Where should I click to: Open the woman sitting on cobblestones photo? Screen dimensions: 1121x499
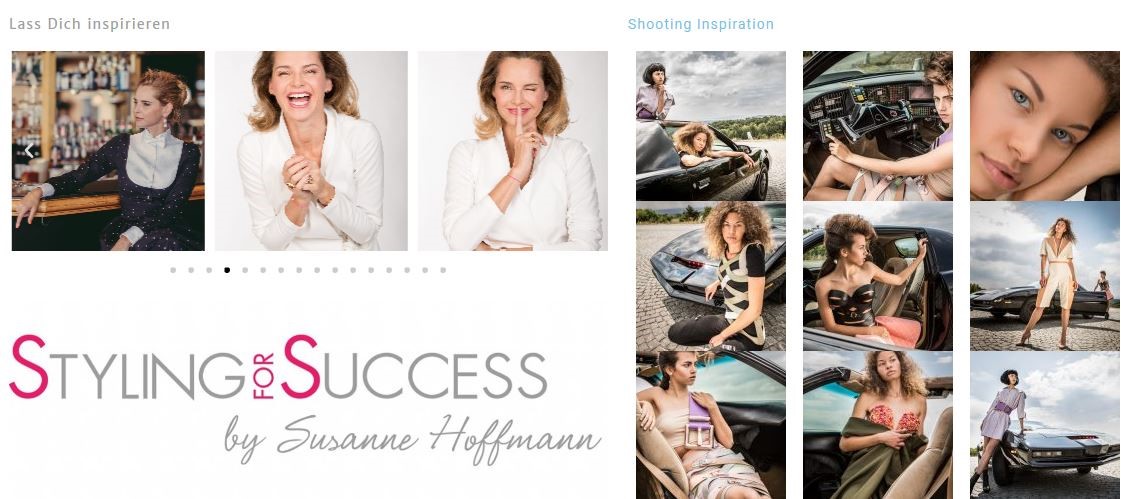click(711, 276)
